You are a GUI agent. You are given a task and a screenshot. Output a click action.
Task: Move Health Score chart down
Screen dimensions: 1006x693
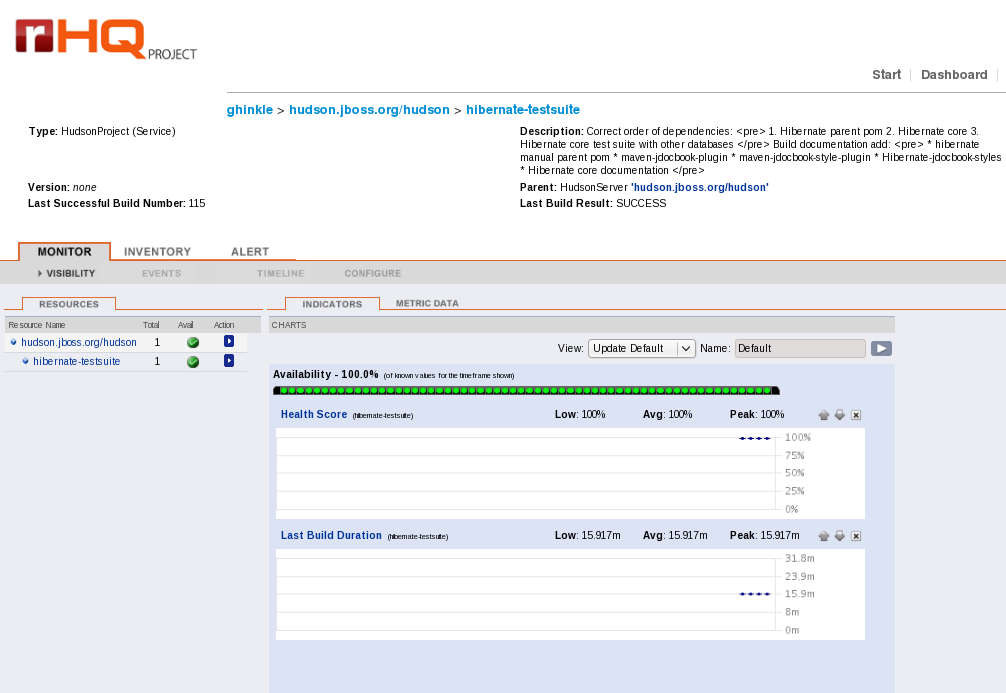point(840,415)
